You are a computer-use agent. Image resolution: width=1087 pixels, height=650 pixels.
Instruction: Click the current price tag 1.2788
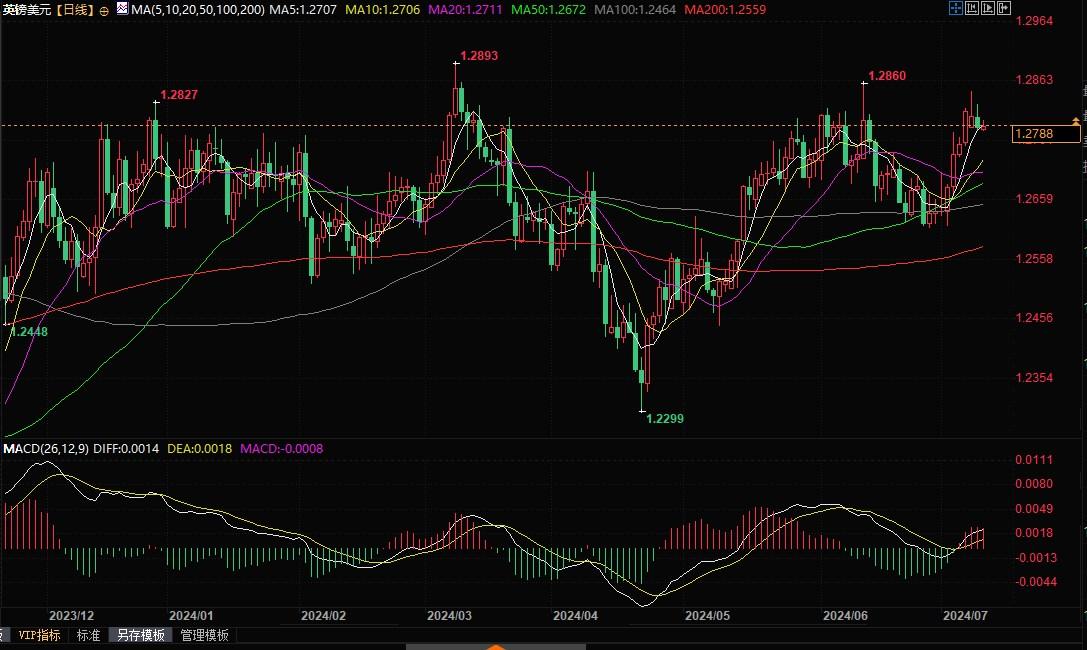[x=1046, y=134]
